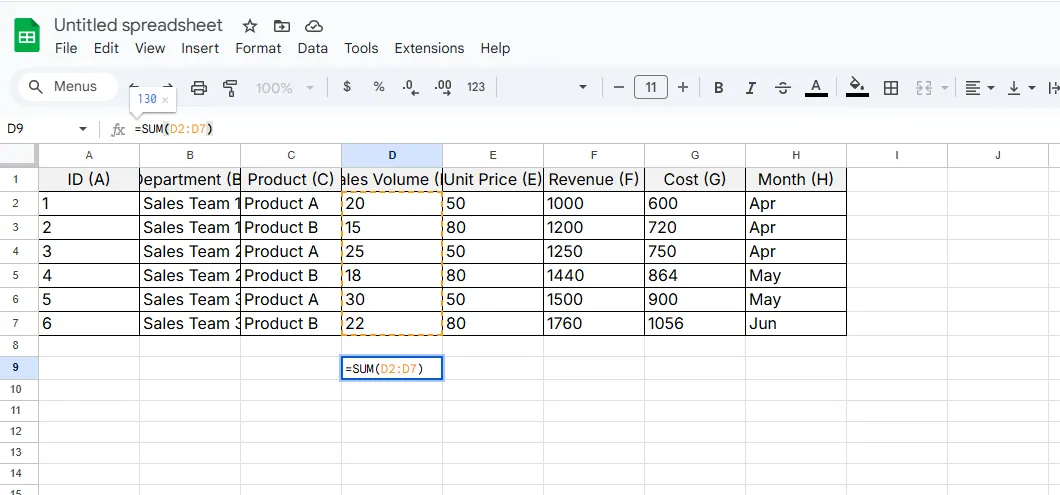Open the fill color picker
The width and height of the screenshot is (1060, 495).
(x=857, y=88)
